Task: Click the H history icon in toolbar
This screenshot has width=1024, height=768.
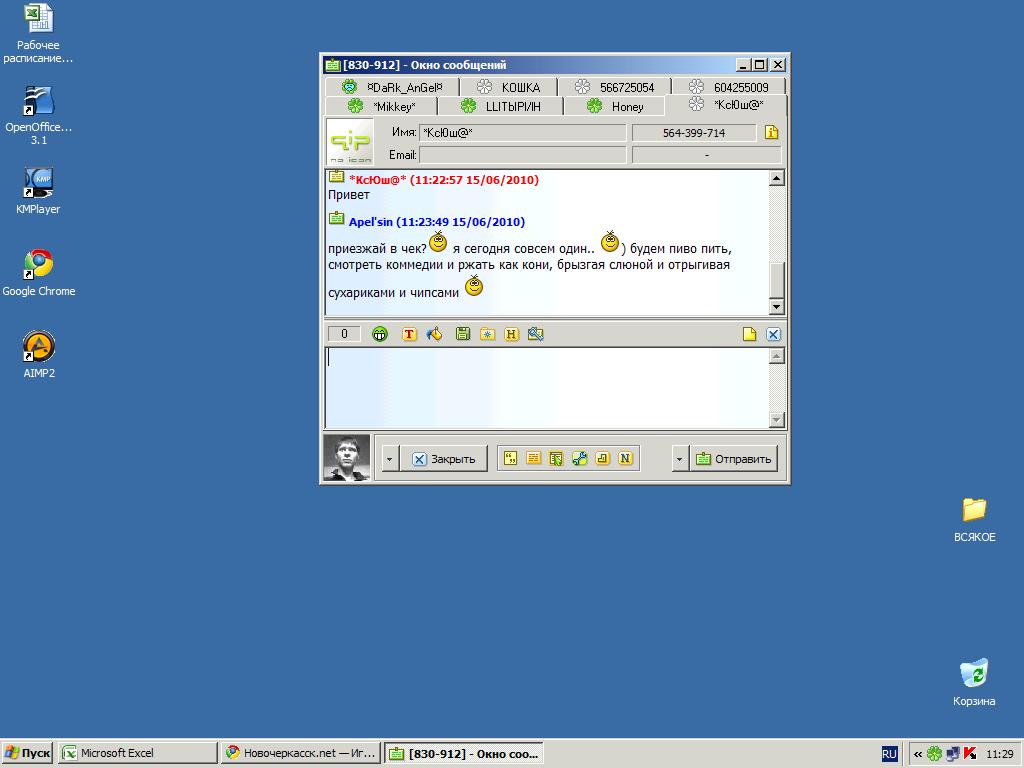Action: coord(511,334)
